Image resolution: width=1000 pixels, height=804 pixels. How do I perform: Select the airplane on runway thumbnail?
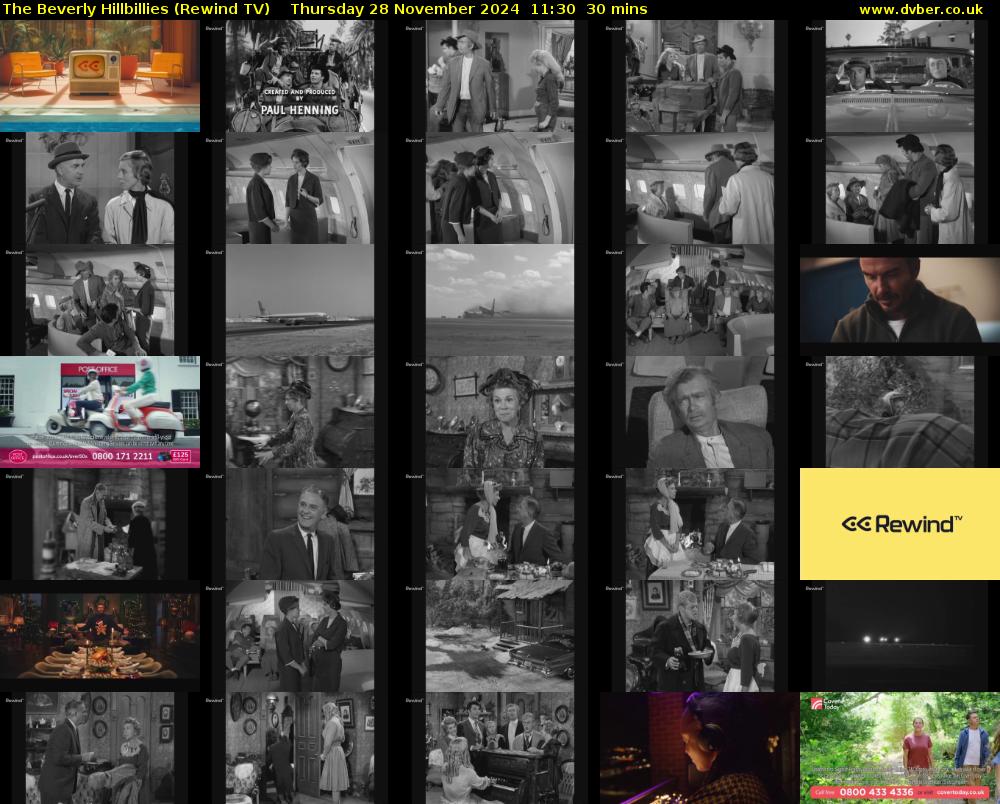click(300, 300)
